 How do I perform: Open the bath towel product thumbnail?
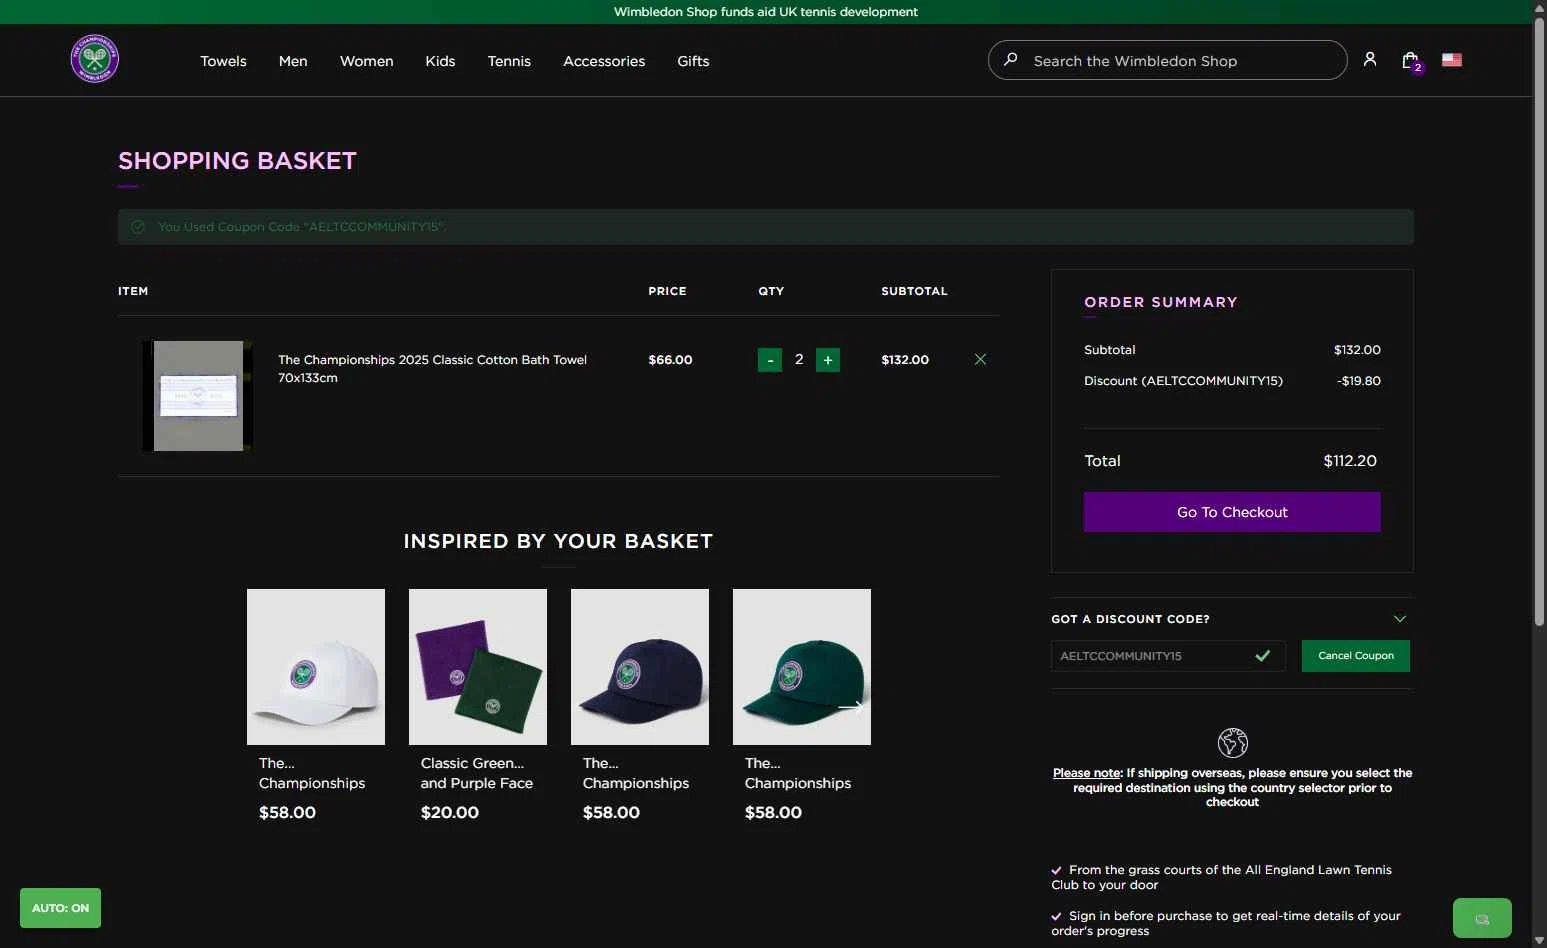[198, 396]
